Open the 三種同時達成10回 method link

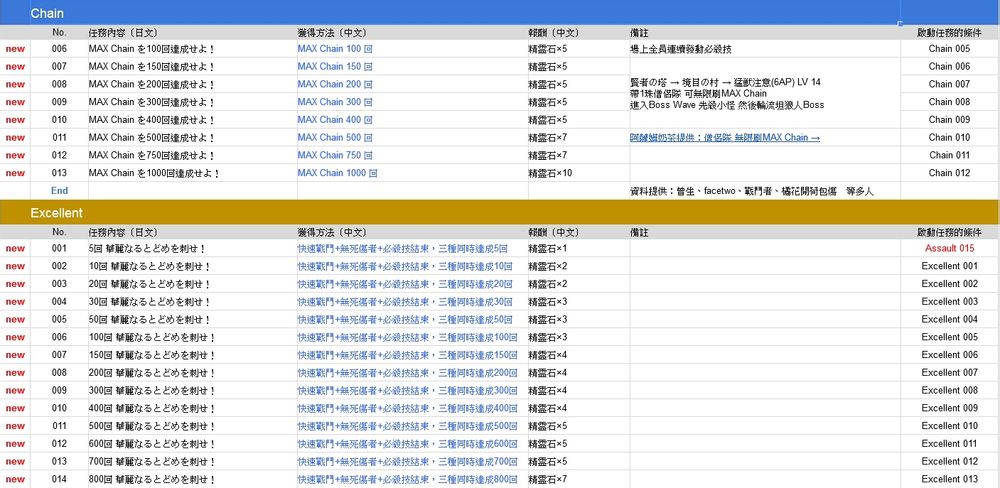(x=405, y=266)
